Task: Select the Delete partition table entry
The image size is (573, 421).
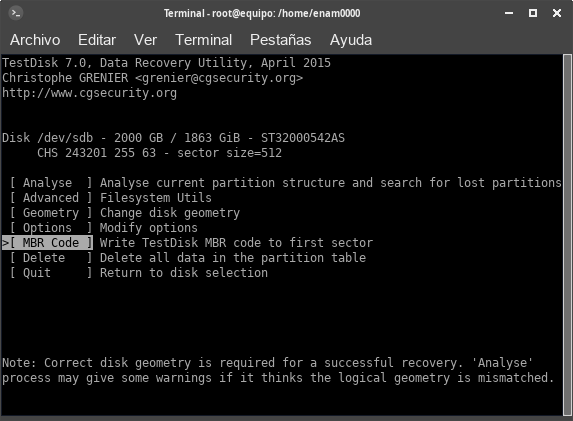Action: pos(51,258)
